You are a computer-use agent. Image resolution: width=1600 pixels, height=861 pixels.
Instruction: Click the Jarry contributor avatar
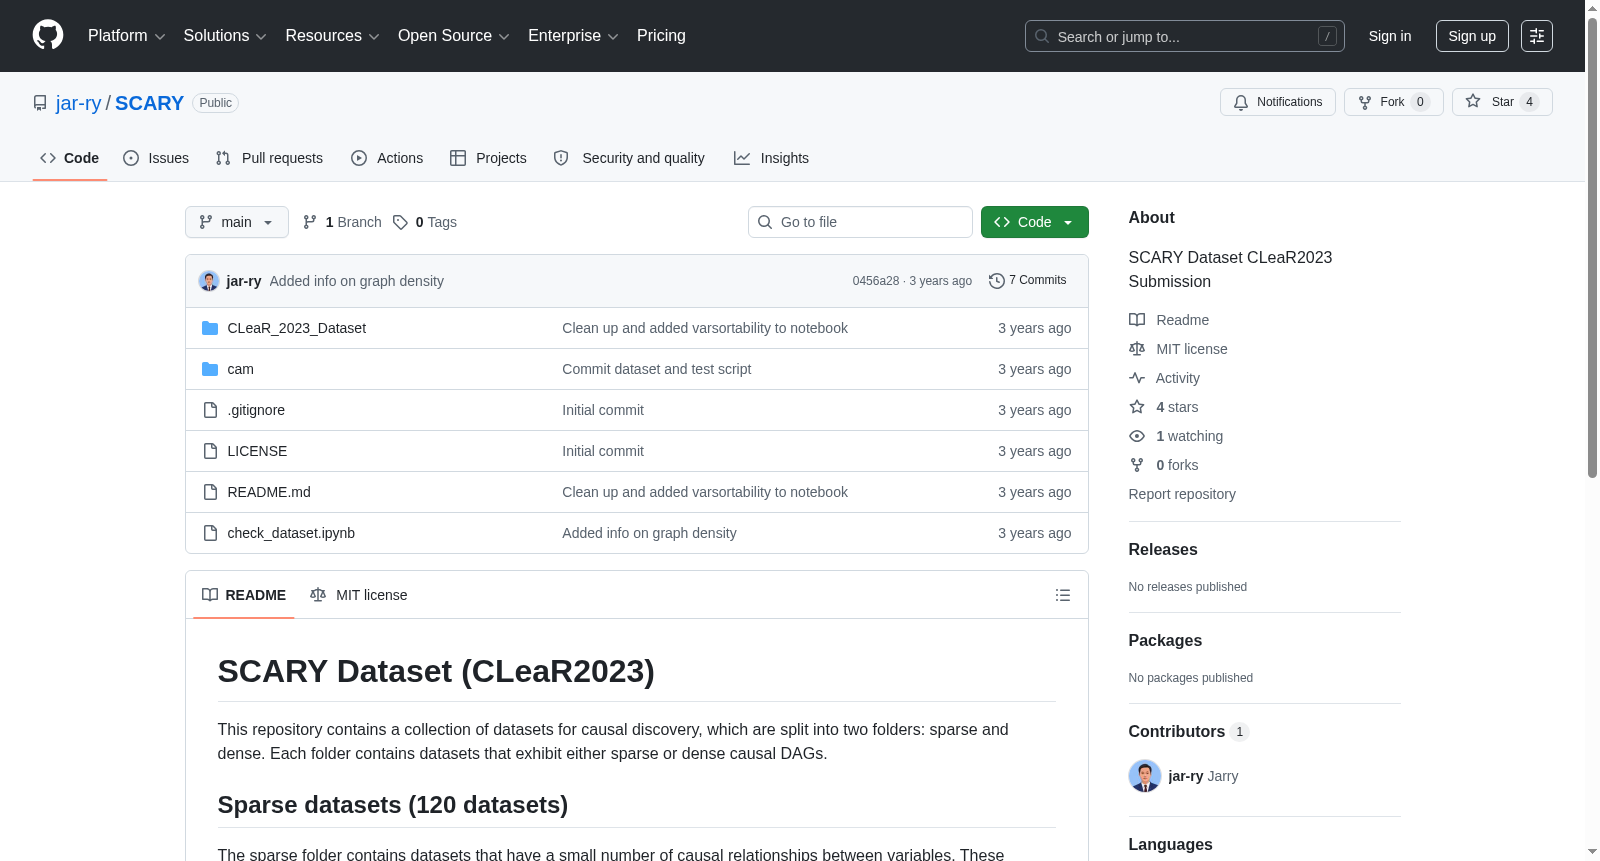click(1145, 776)
